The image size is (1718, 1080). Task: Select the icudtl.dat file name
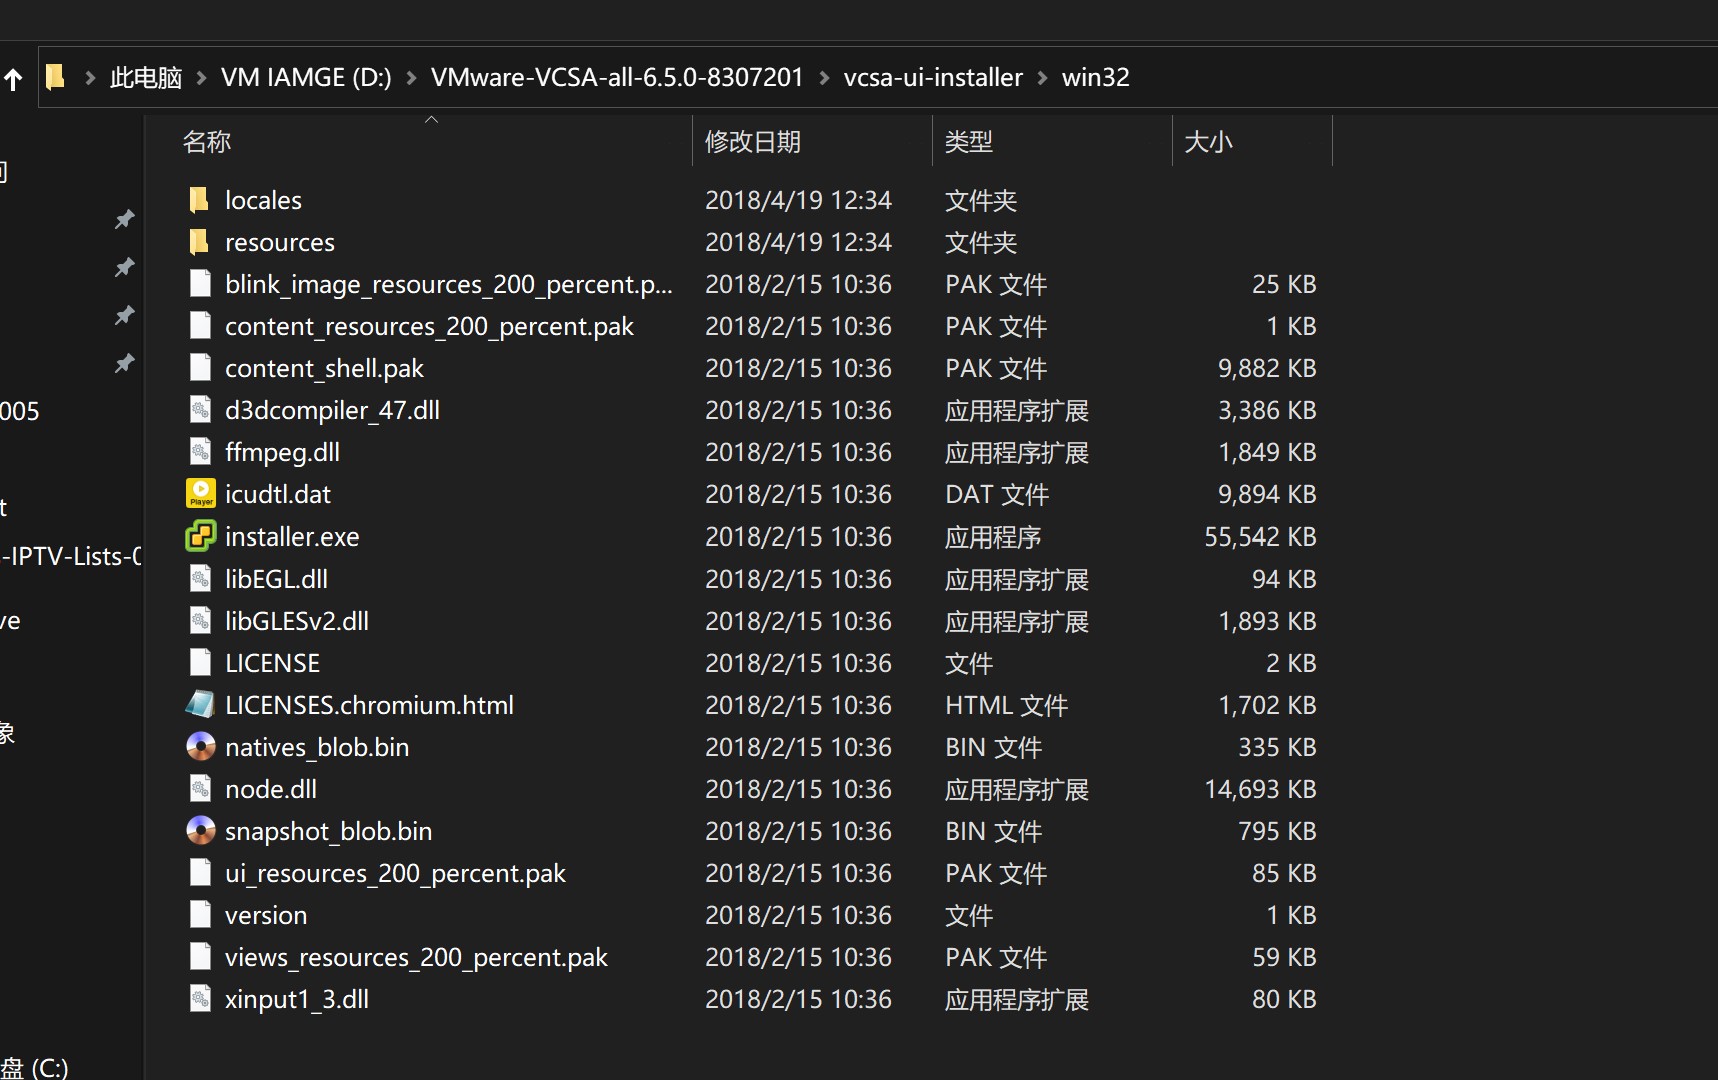coord(278,494)
